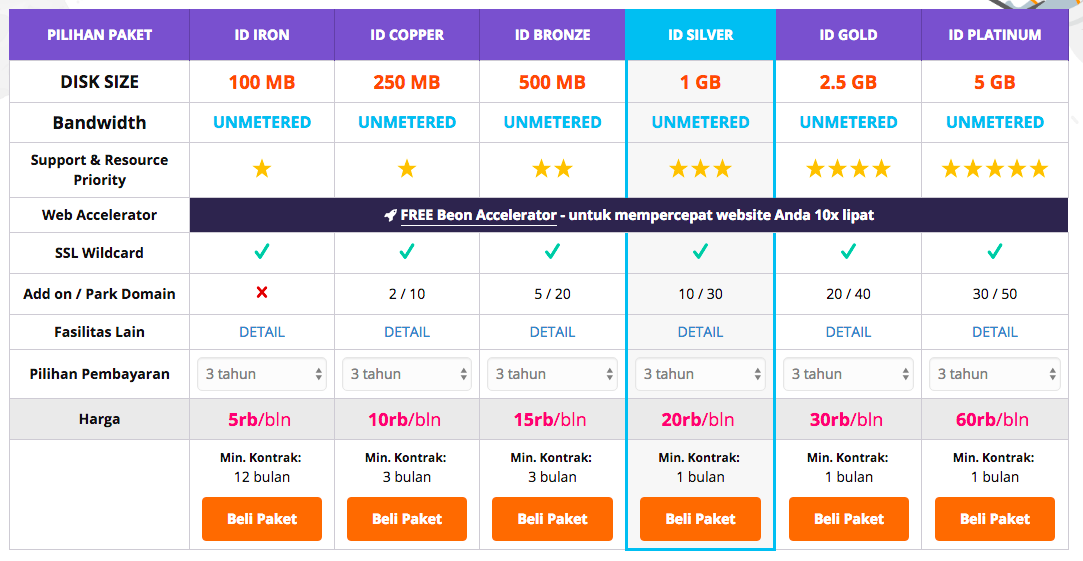Click the SSL Wildcard checkmark for ID Copper
This screenshot has width=1083, height=561.
(407, 251)
